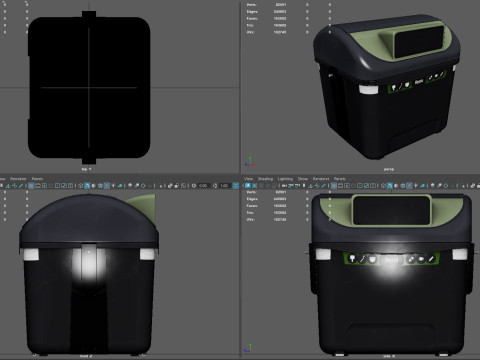Toggle safe action overlay in front view toolbar

pyautogui.click(x=64, y=186)
